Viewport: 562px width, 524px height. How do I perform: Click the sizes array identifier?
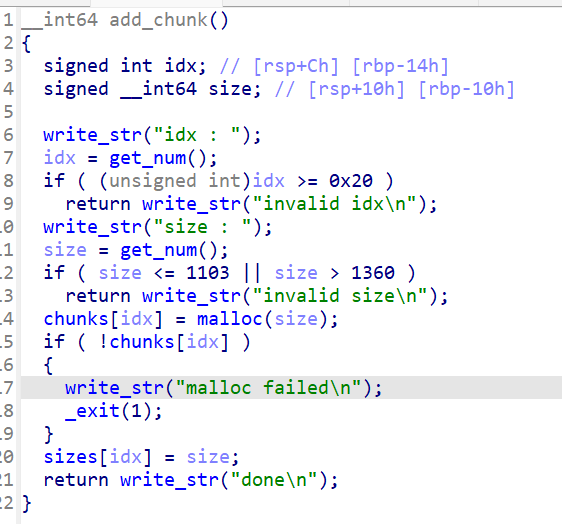point(71,457)
